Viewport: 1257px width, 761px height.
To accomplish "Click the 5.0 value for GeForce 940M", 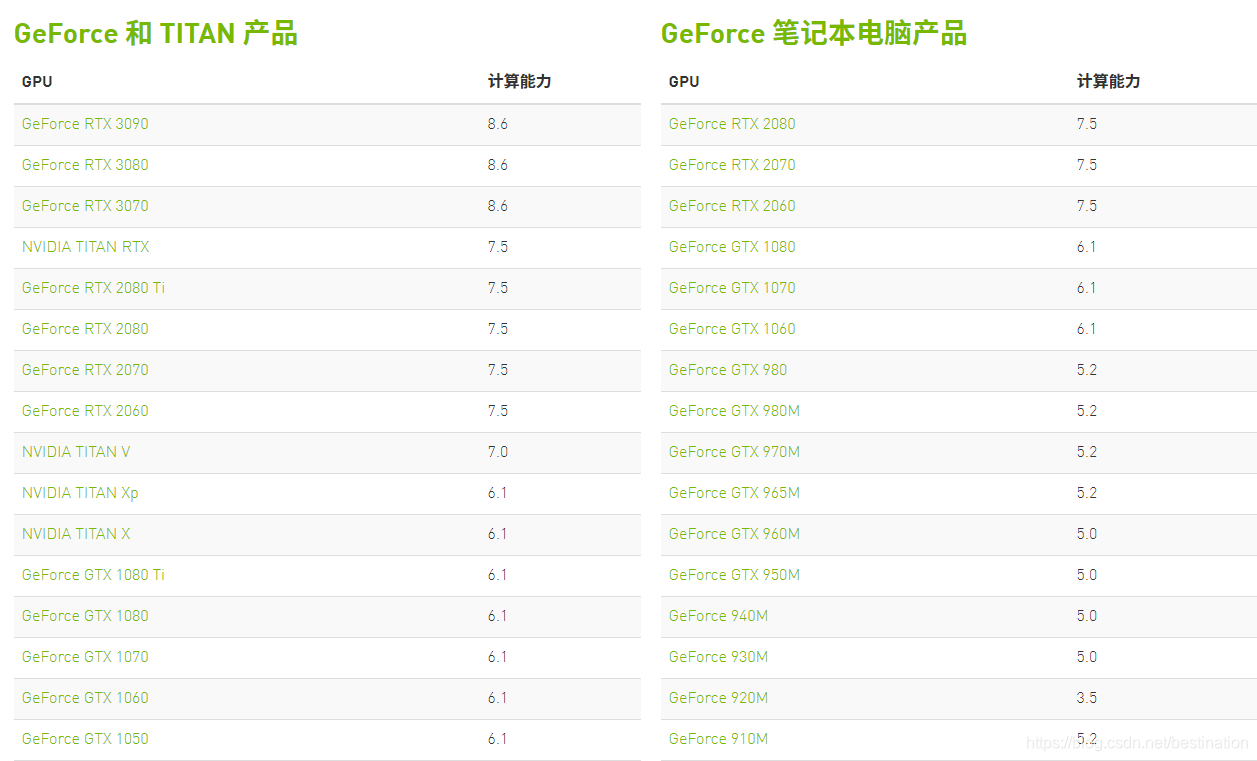I will pos(1087,616).
